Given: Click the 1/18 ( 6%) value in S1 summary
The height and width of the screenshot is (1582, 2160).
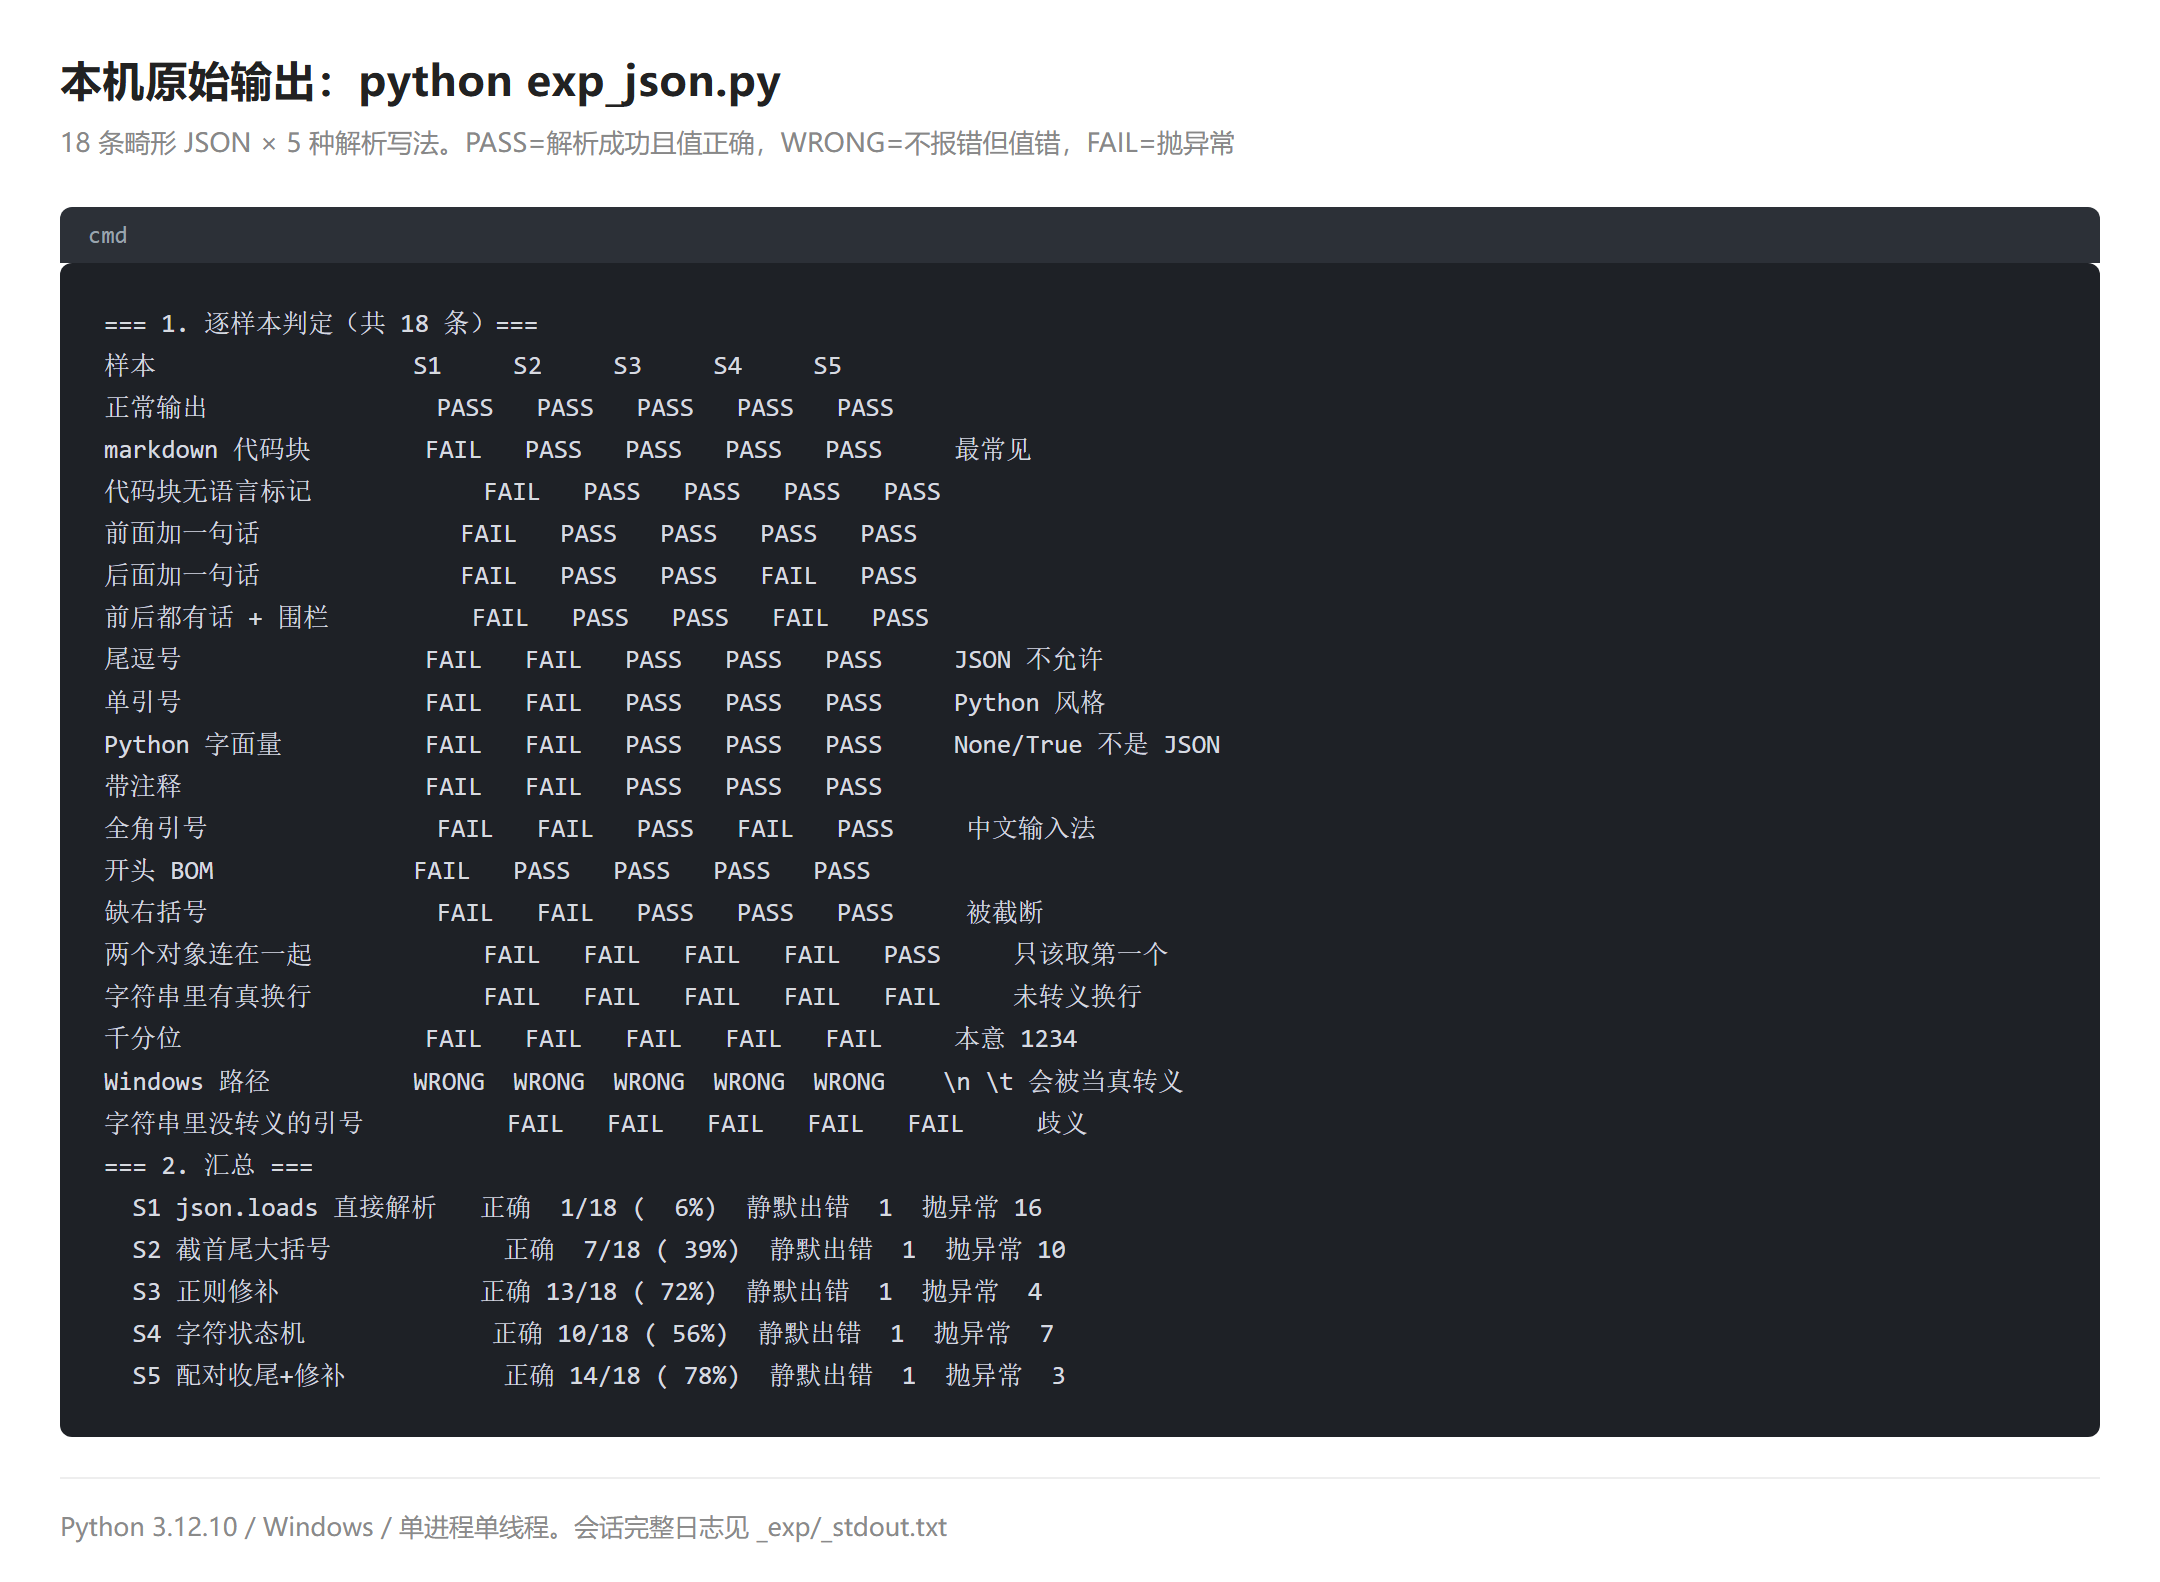Looking at the screenshot, I should [x=638, y=1208].
